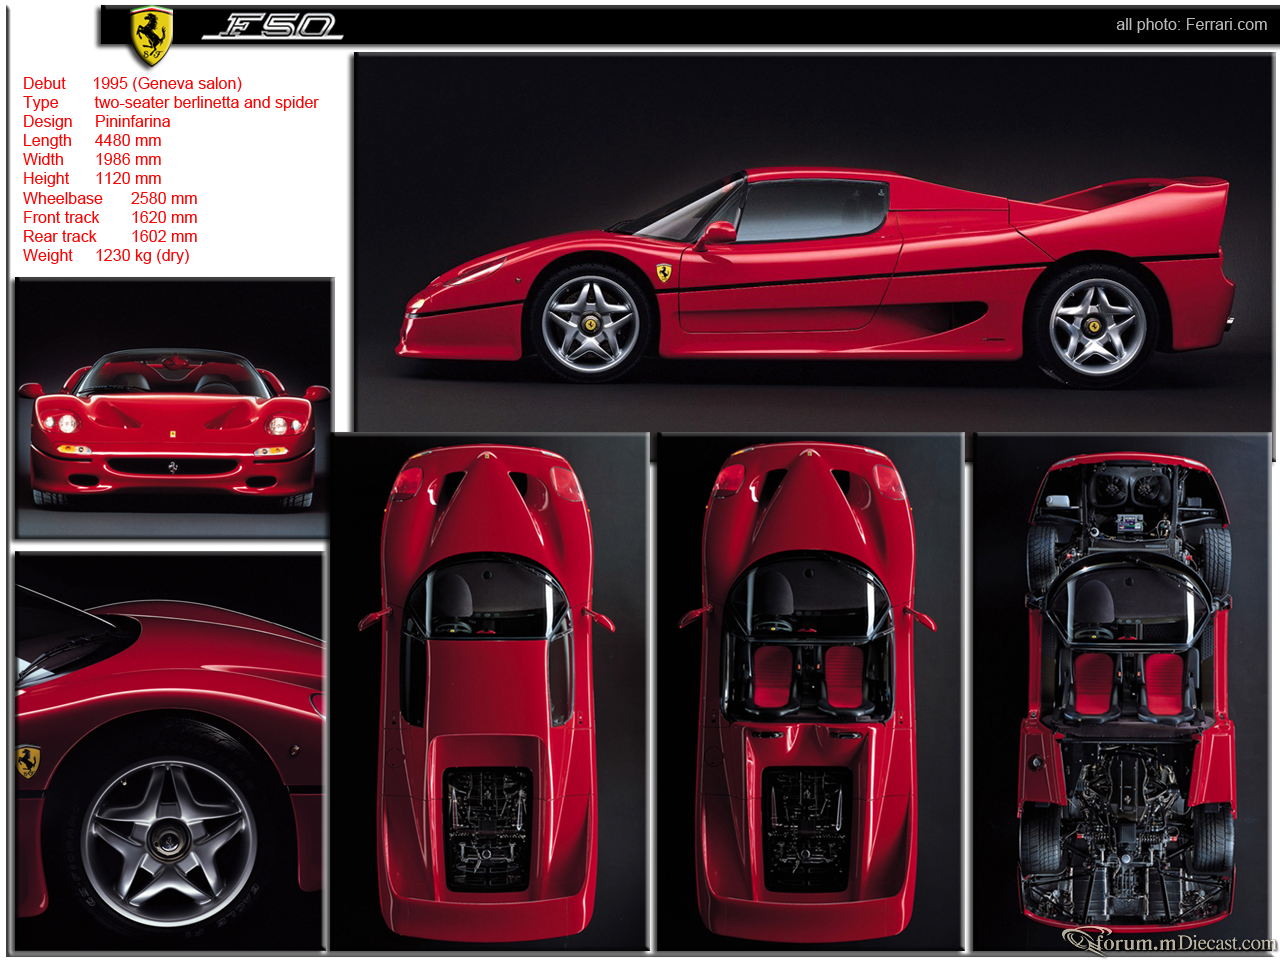Viewport: 1280px width, 960px height.
Task: Click the 'Front track' label
Action: [x=61, y=218]
